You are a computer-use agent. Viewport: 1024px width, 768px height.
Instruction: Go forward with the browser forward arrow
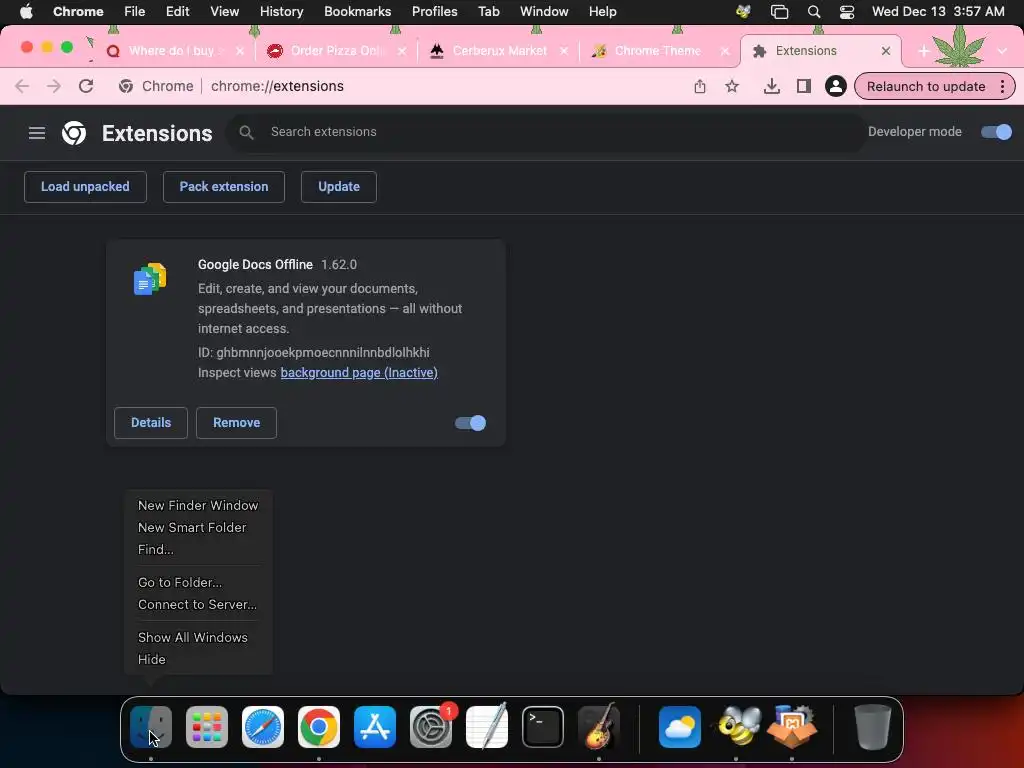pos(54,86)
